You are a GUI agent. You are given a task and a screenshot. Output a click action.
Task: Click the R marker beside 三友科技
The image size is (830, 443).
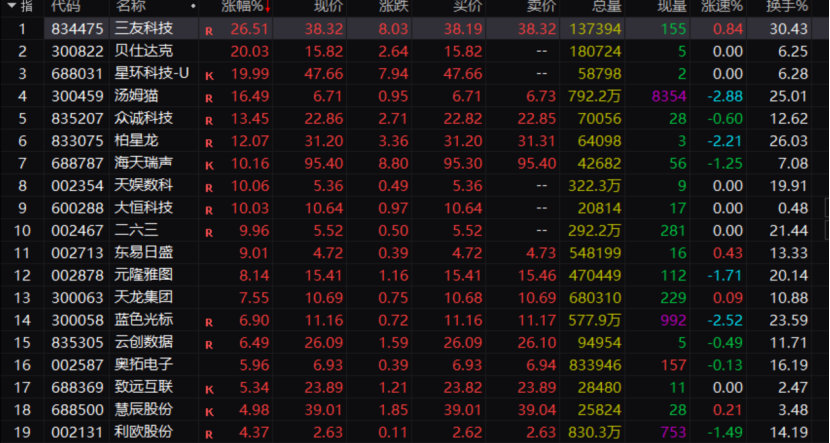(209, 30)
